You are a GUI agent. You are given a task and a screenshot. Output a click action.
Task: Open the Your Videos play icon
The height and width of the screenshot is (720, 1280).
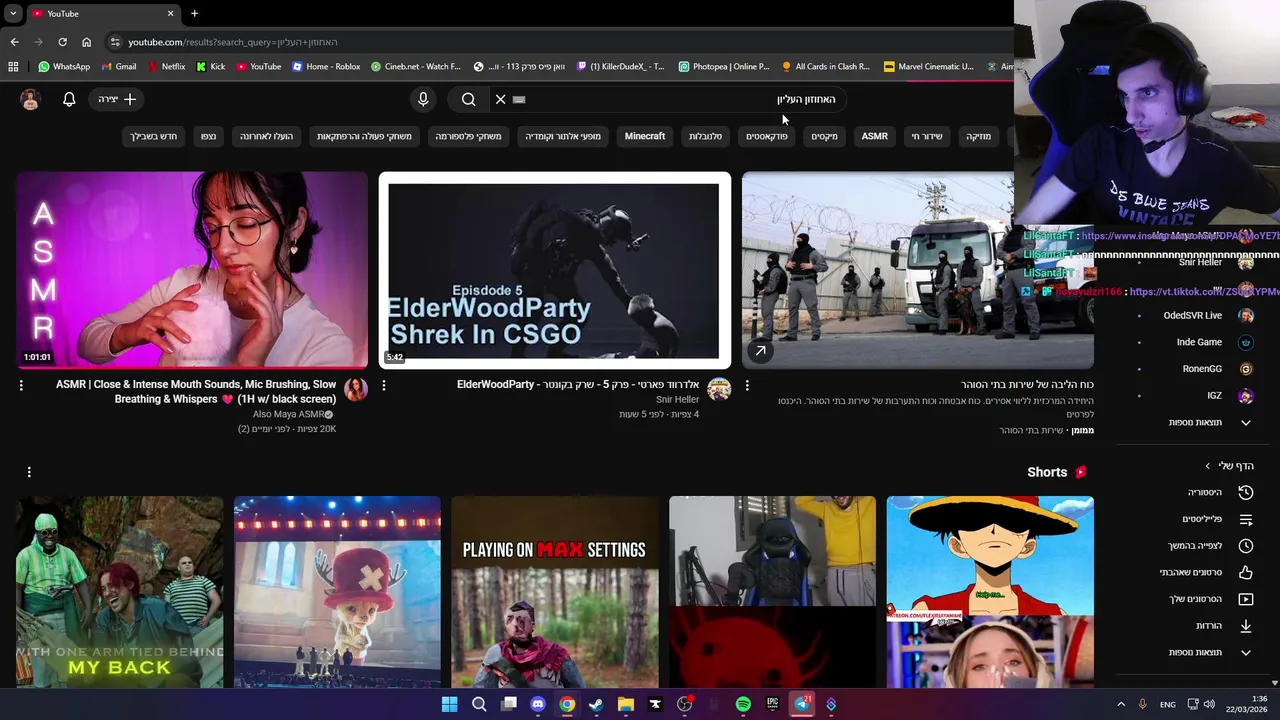point(1245,599)
